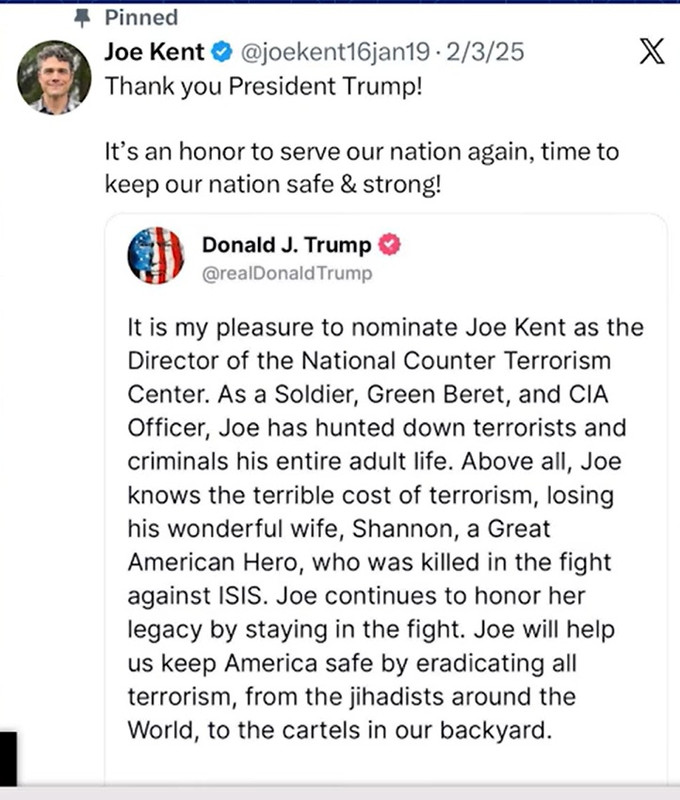Open Joe Kent's round profile photo
680x800 pixels.
(x=54, y=78)
